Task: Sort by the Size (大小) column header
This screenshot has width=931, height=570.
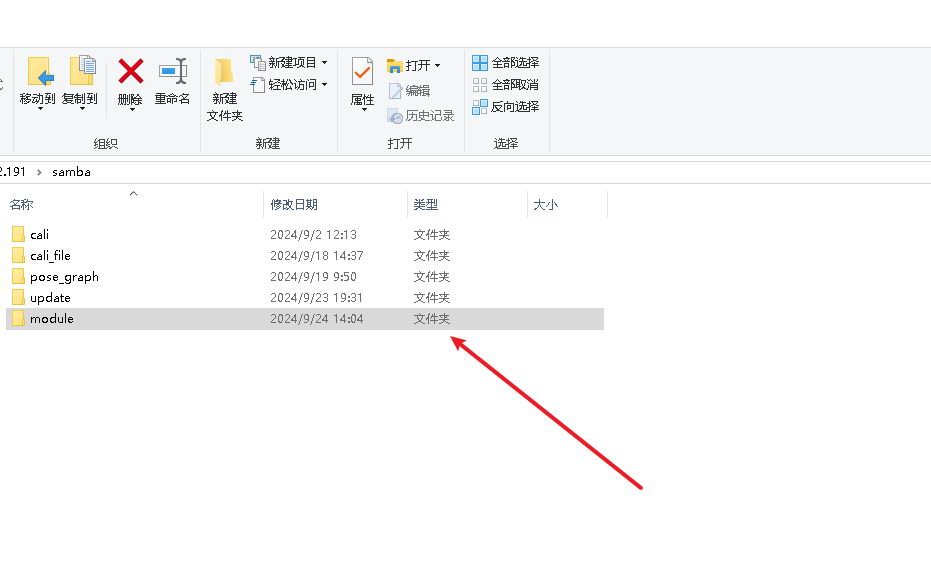Action: point(546,205)
